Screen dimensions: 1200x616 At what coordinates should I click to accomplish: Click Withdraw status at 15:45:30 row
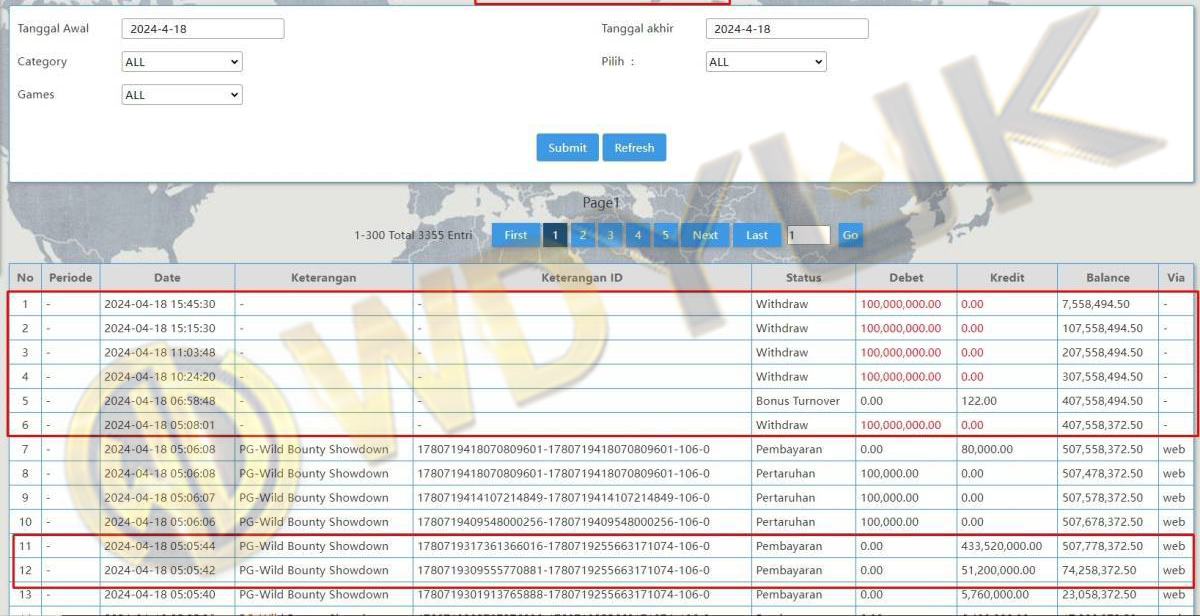(x=781, y=304)
